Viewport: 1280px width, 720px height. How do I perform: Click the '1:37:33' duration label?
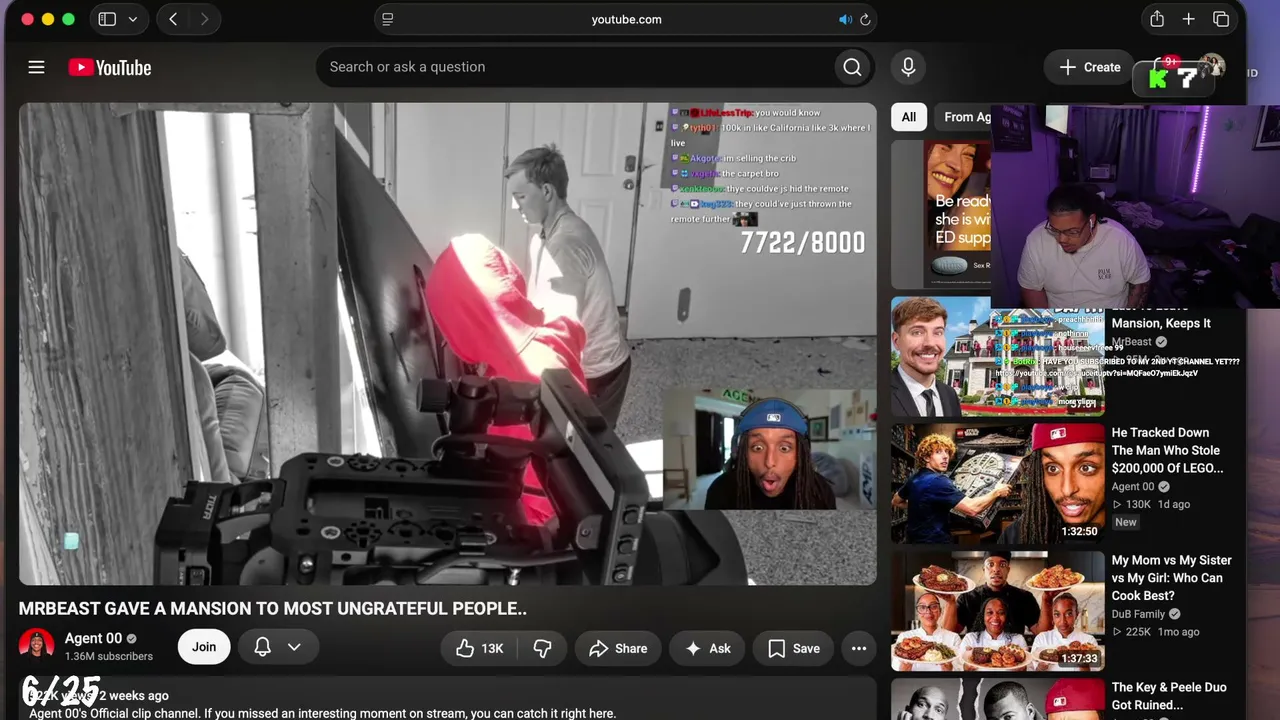1080,659
